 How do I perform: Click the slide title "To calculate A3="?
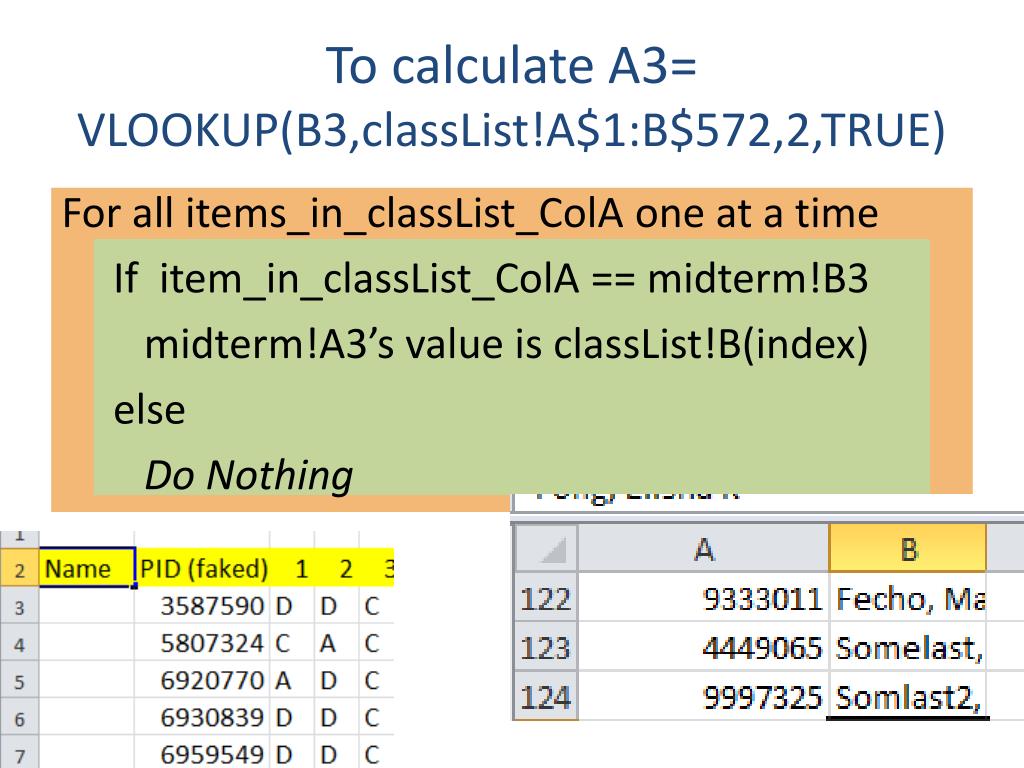pyautogui.click(x=511, y=65)
